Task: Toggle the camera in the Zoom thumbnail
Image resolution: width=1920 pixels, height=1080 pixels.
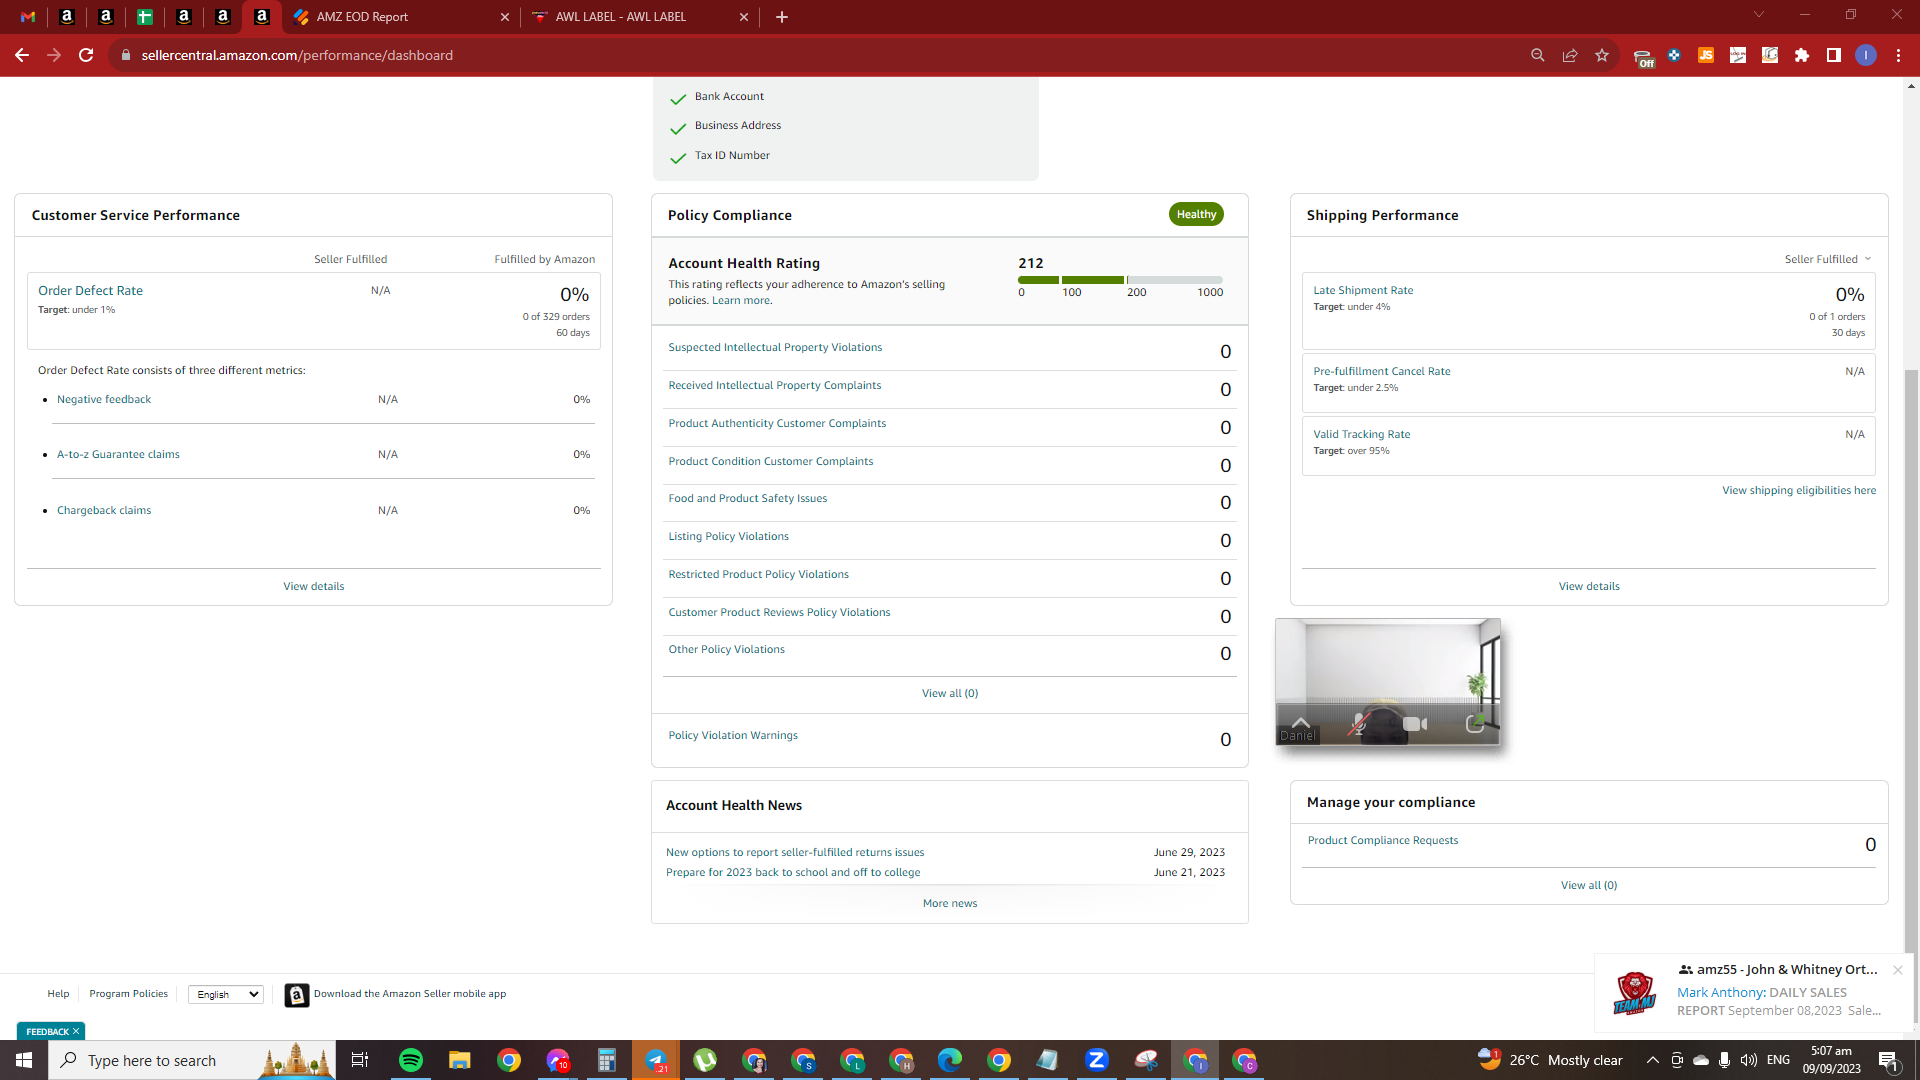Action: pyautogui.click(x=1415, y=724)
